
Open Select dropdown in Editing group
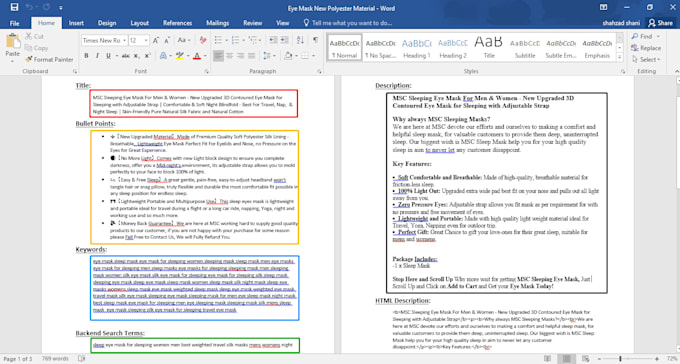[646, 59]
